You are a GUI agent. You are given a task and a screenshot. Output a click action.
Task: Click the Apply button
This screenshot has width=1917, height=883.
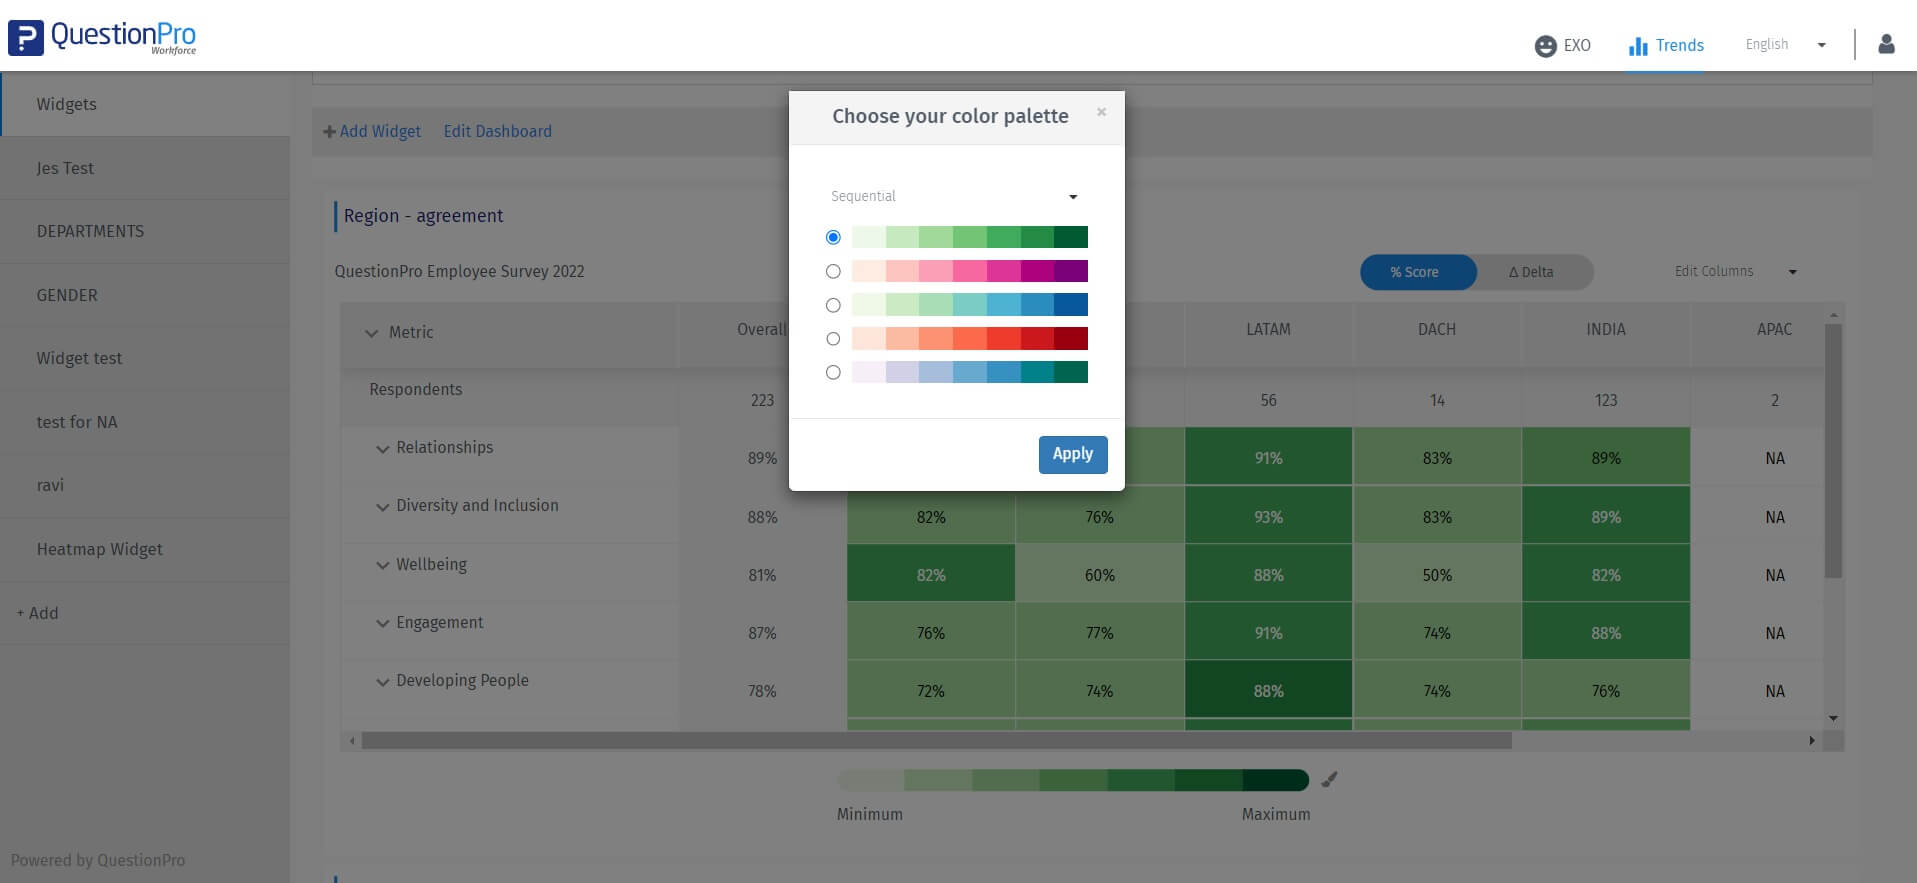[x=1072, y=454]
